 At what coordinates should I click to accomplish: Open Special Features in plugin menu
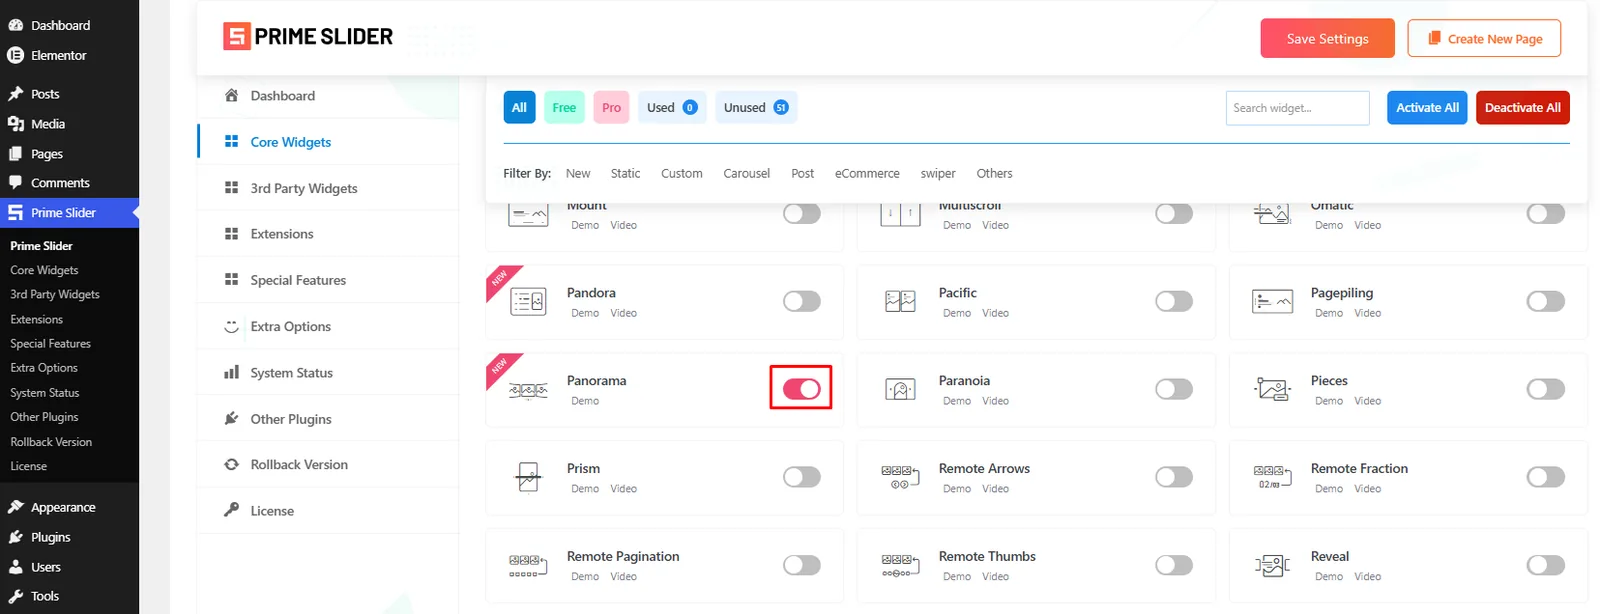[328, 280]
